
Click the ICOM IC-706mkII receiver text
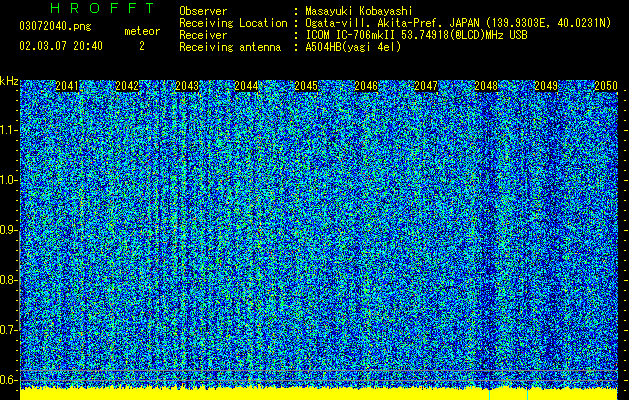point(416,35)
